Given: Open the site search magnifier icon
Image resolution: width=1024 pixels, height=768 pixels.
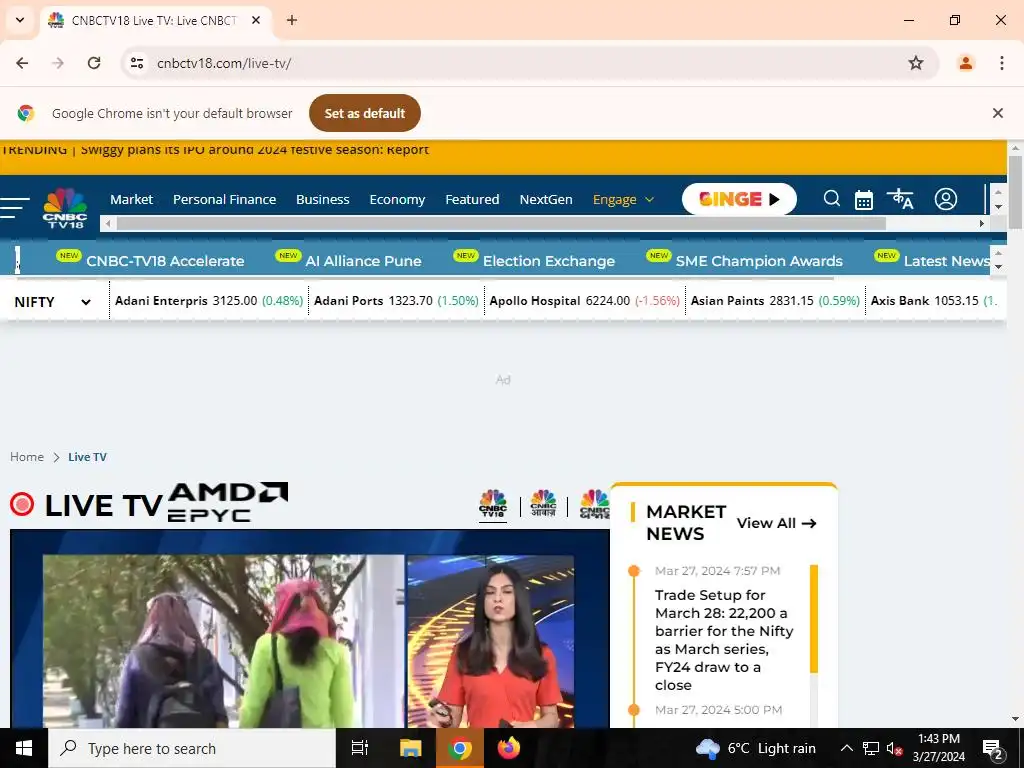Looking at the screenshot, I should (831, 199).
